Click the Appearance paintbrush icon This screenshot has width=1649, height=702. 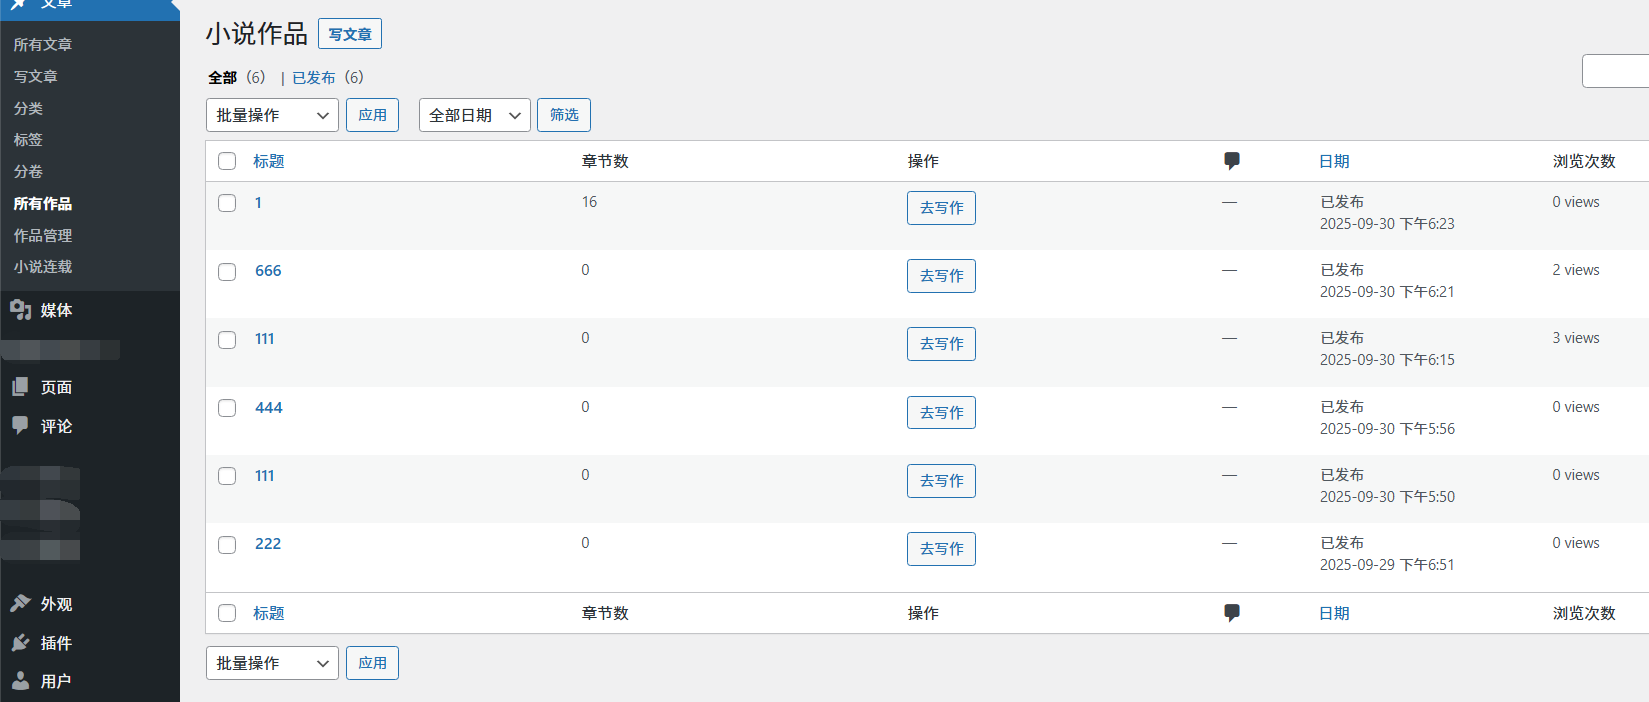tap(21, 603)
